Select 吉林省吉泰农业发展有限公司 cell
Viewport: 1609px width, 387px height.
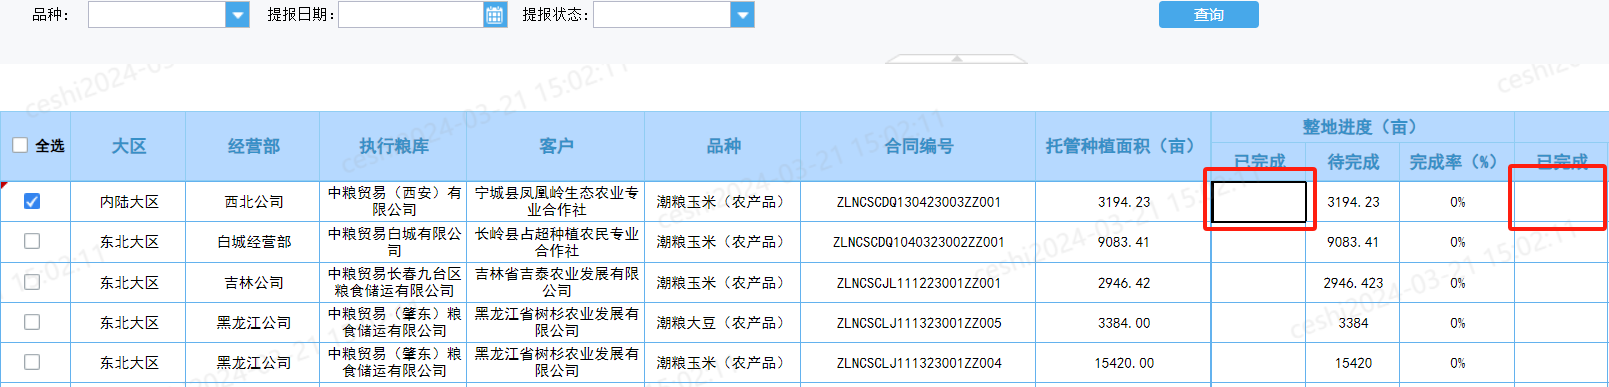556,283
